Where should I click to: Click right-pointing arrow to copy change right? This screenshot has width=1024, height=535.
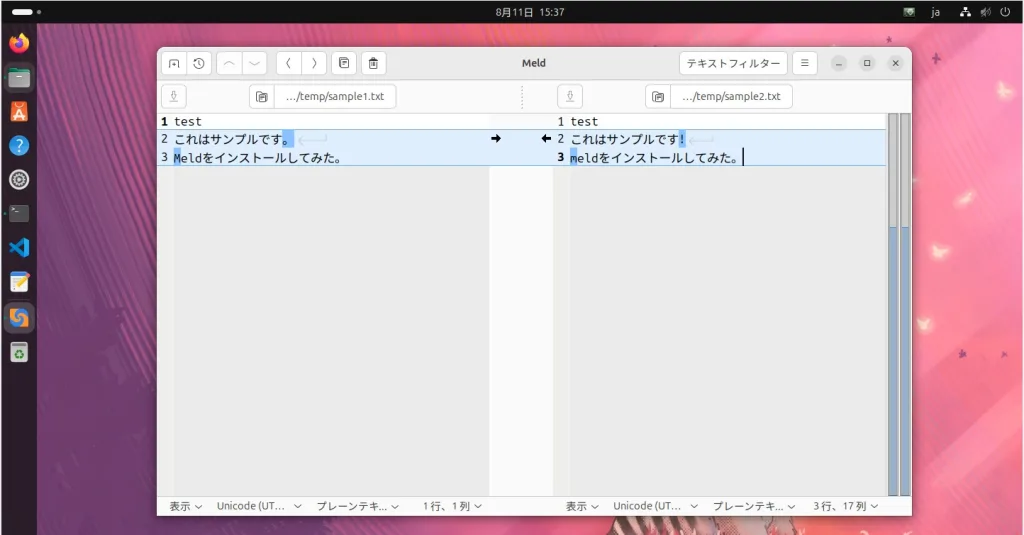[496, 138]
